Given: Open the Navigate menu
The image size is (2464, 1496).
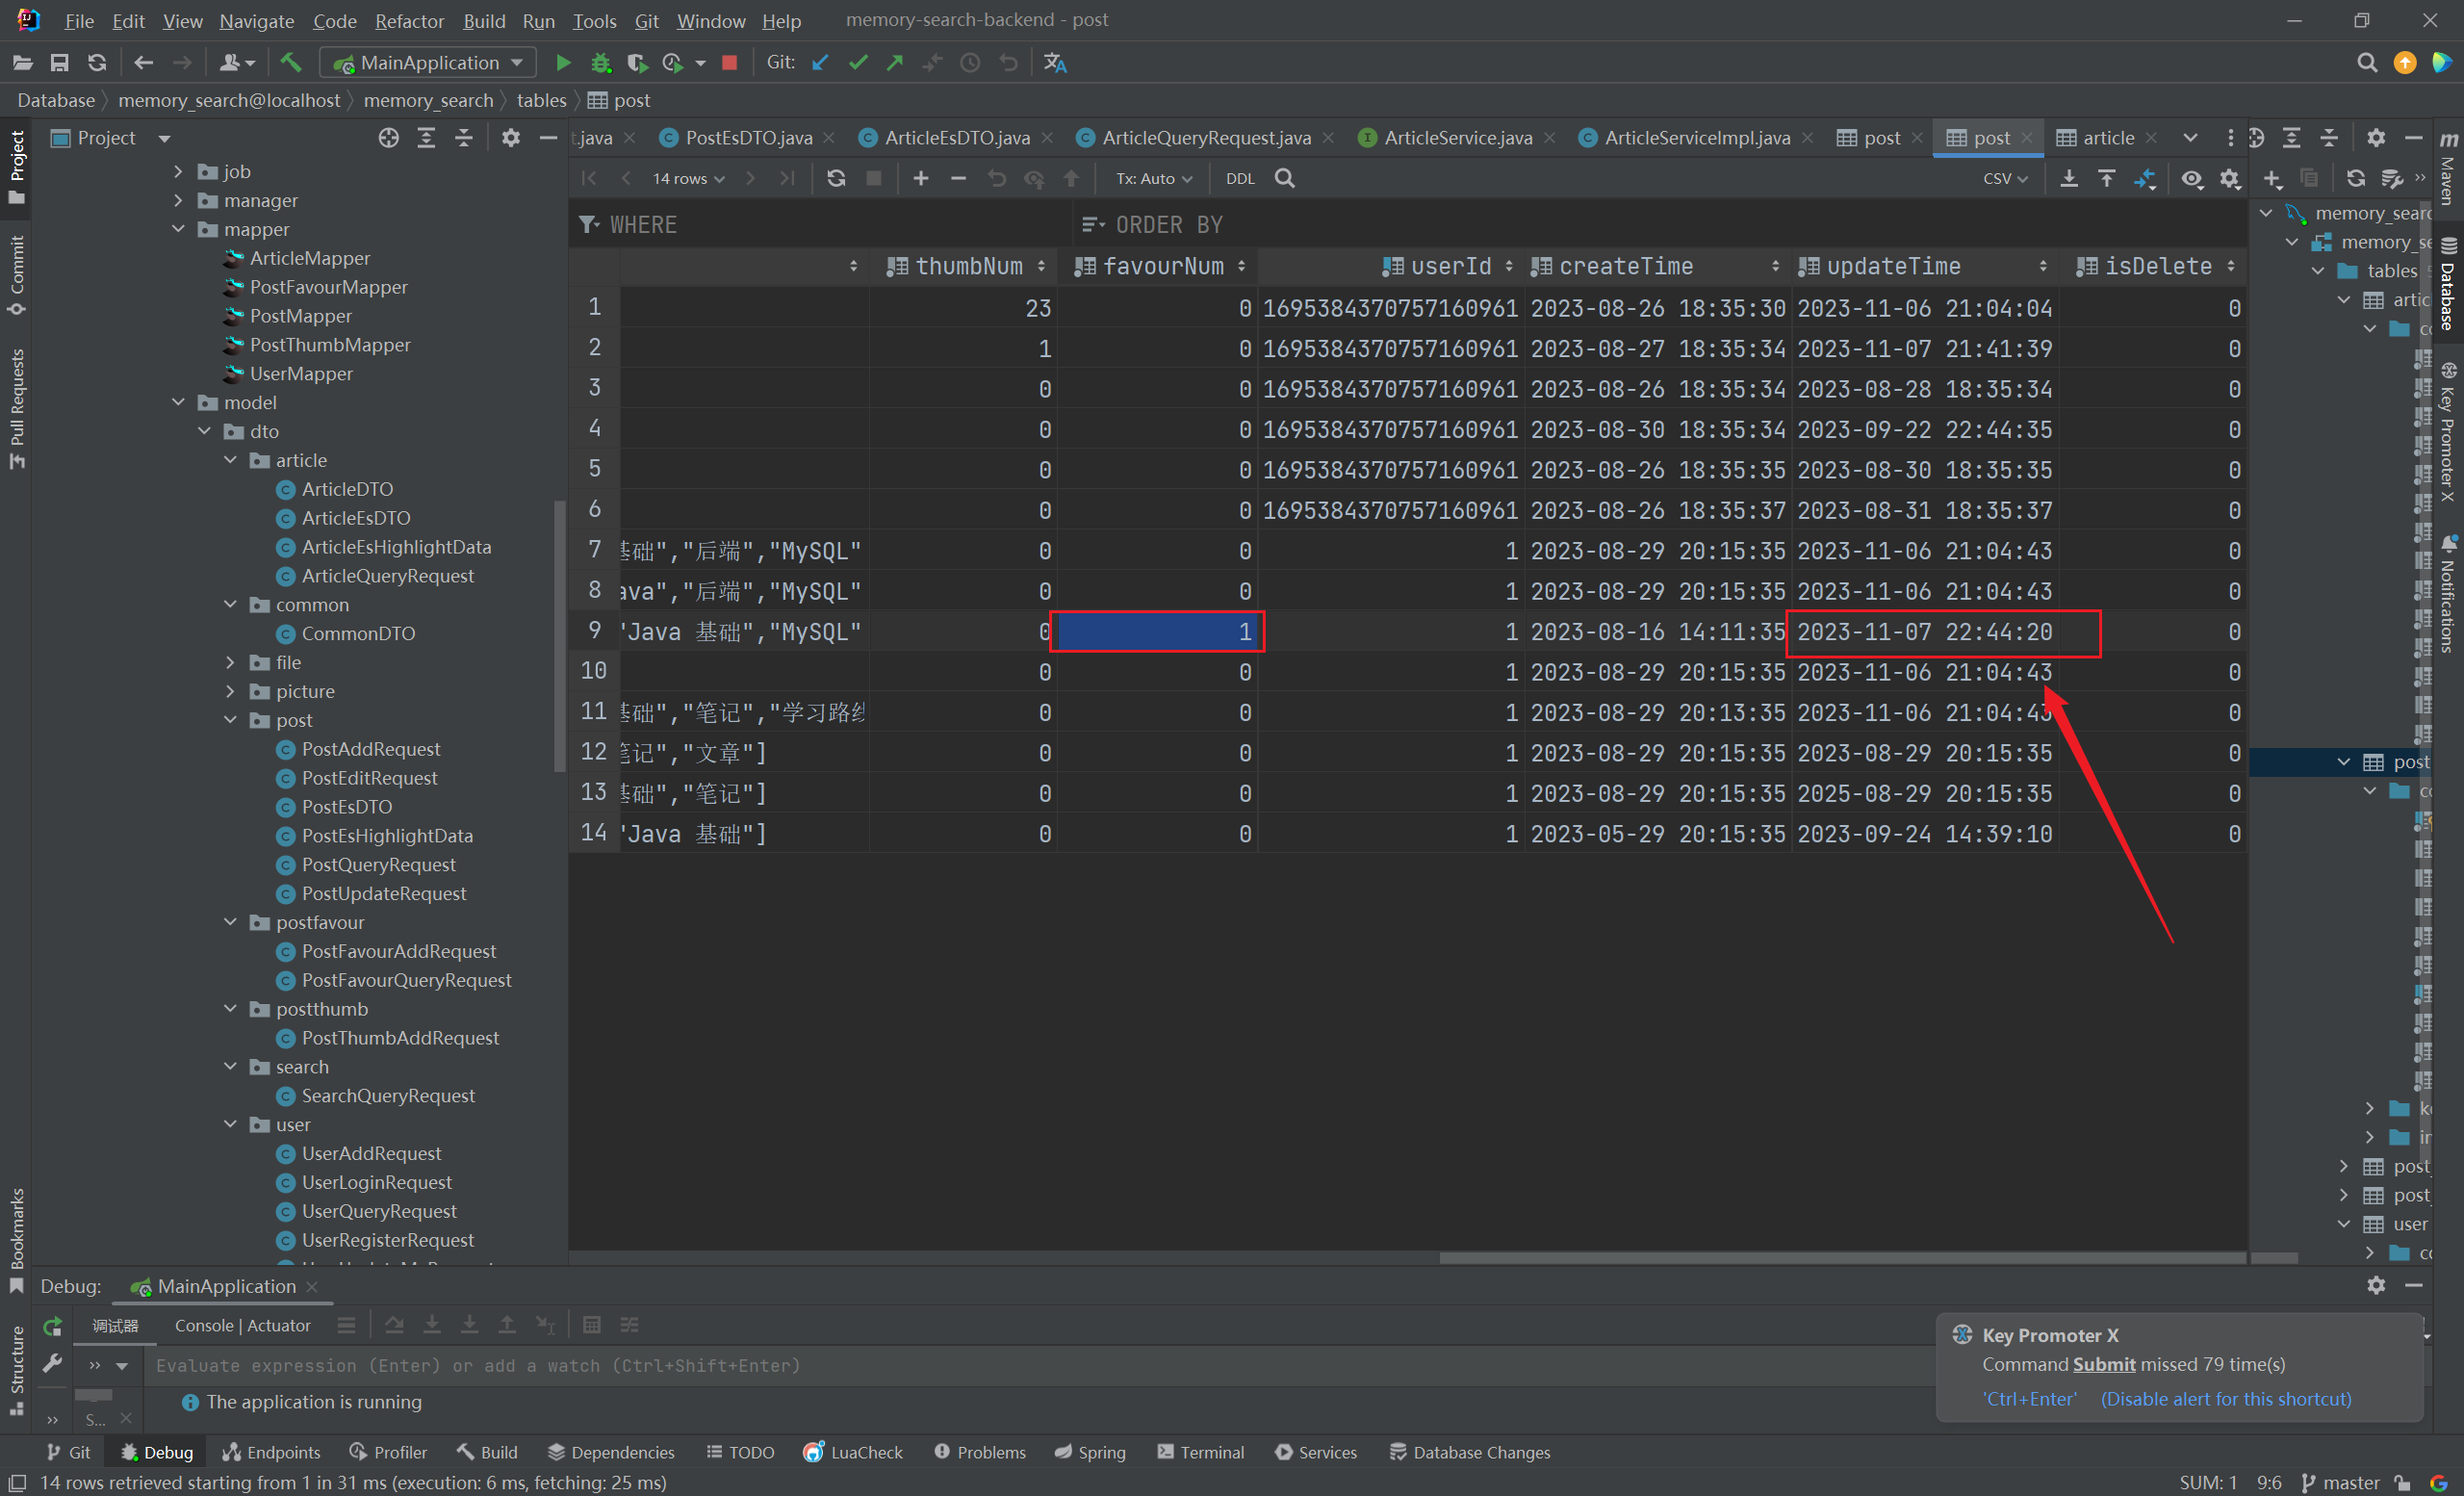Looking at the screenshot, I should coord(256,21).
